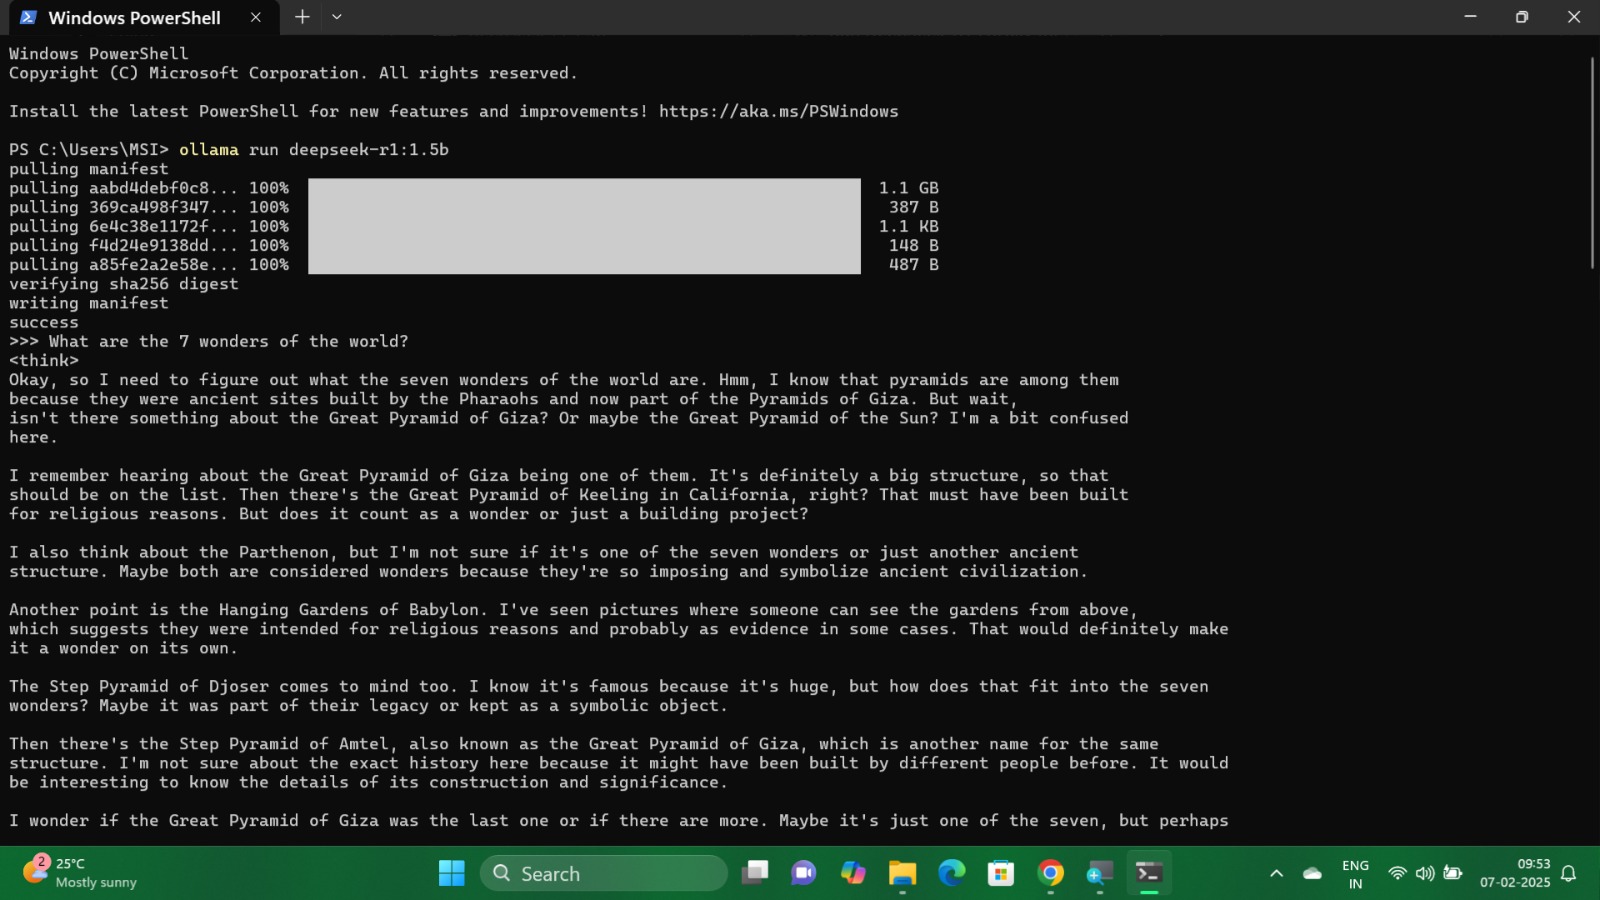Screen dimensions: 1600x900
Task: Open Task View from taskbar
Action: point(755,873)
